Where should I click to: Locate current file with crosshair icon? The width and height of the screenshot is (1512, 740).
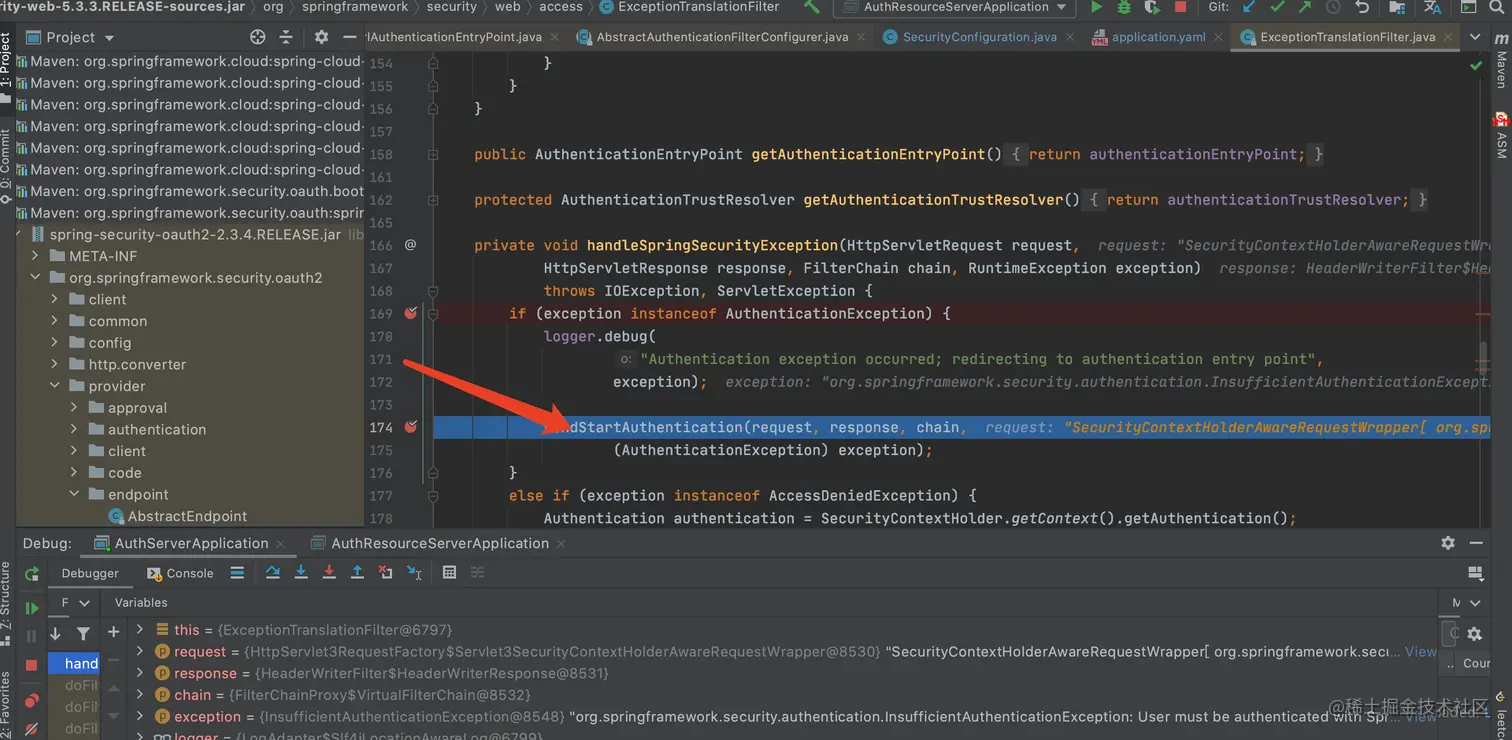coord(257,37)
